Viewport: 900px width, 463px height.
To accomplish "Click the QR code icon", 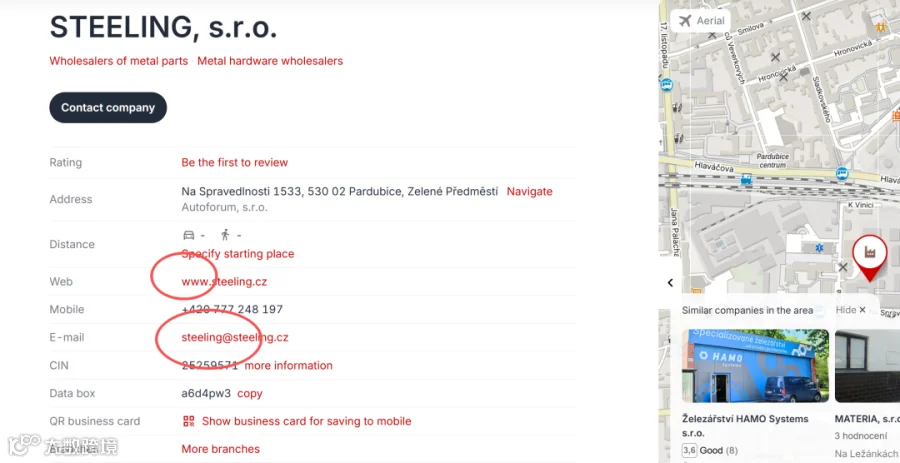I will tap(188, 421).
